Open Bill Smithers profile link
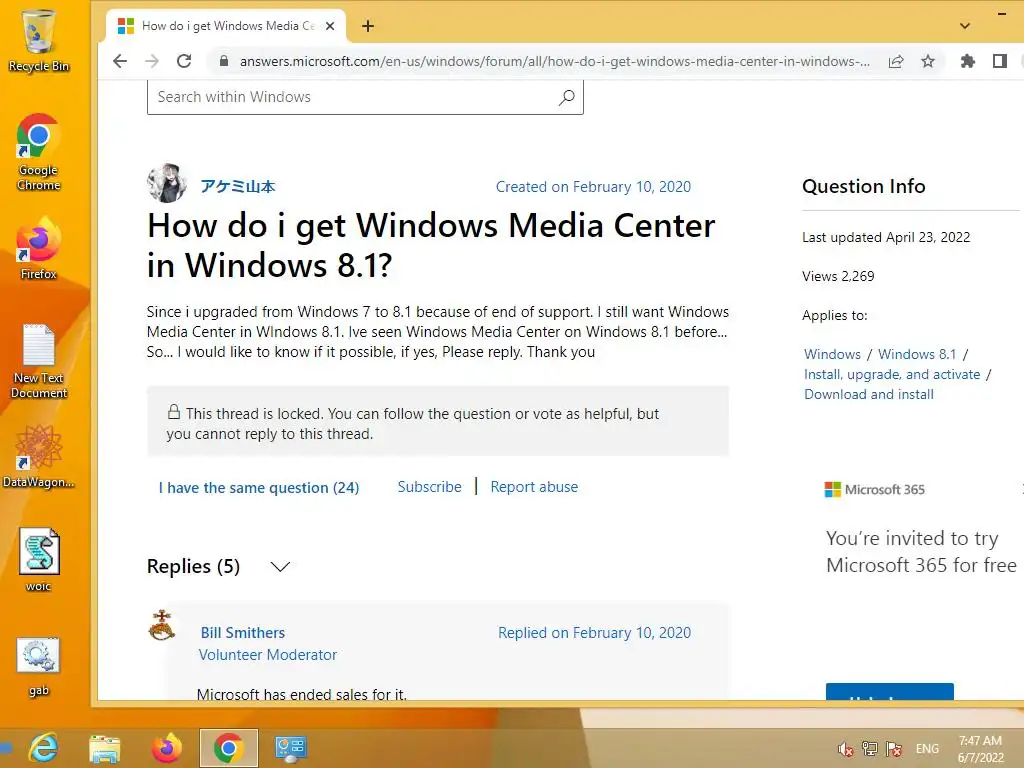The image size is (1024, 768). [x=243, y=633]
